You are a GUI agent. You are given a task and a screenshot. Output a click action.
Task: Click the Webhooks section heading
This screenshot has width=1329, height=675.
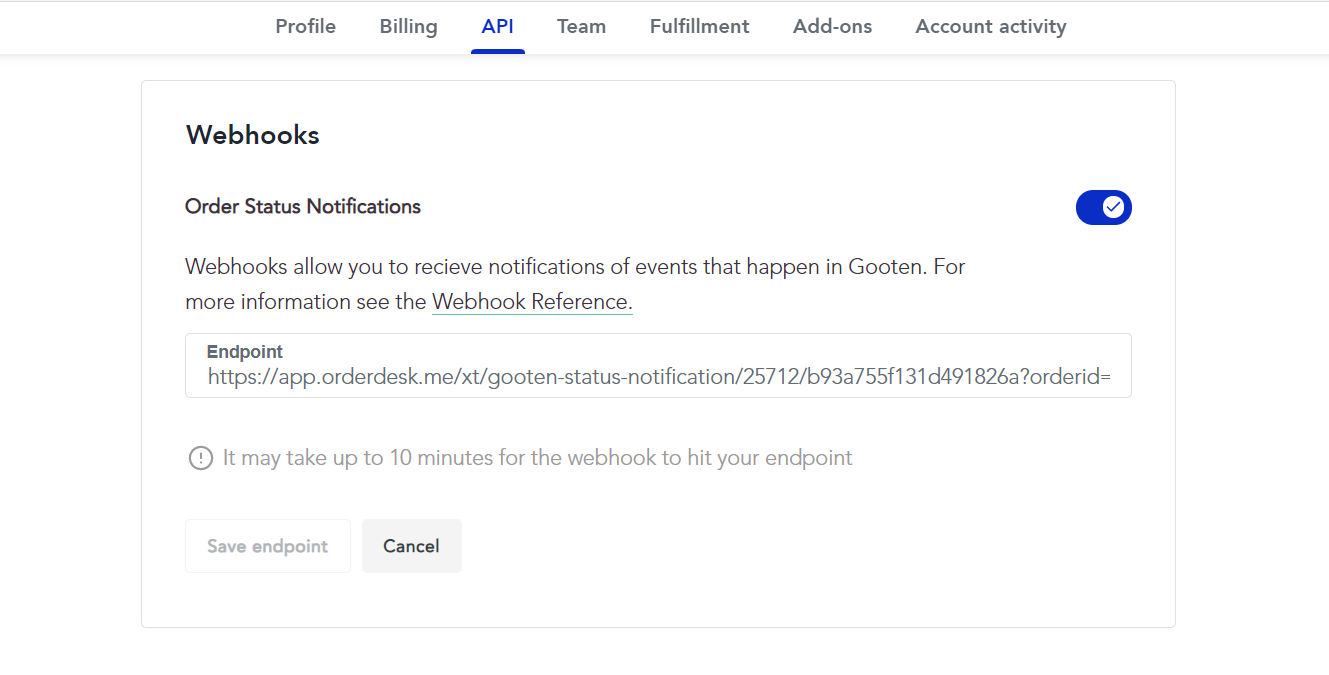pos(253,135)
